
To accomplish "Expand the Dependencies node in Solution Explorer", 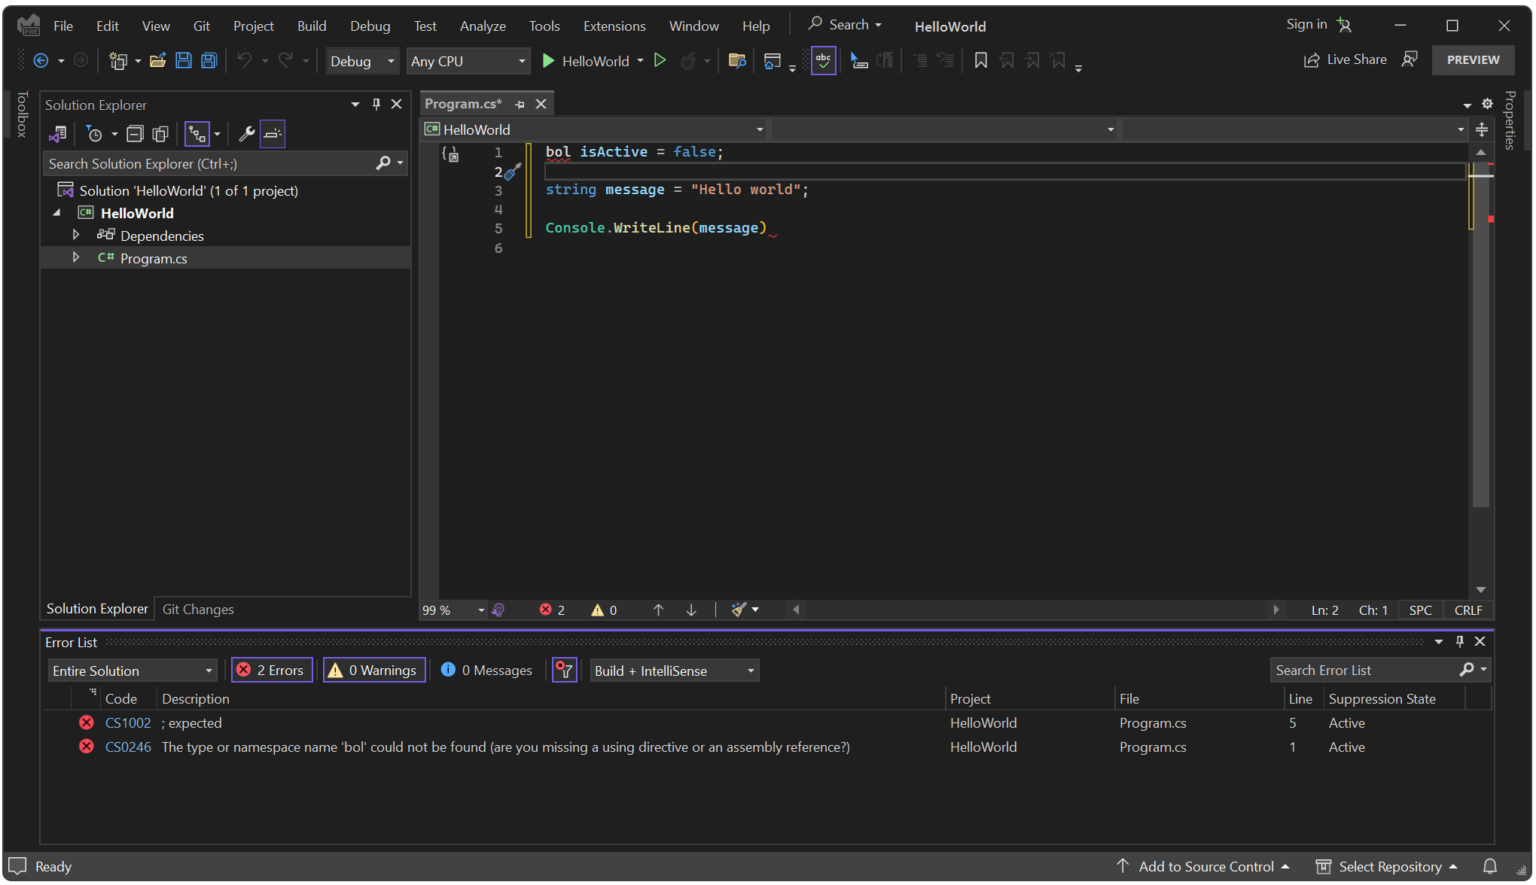I will click(77, 235).
